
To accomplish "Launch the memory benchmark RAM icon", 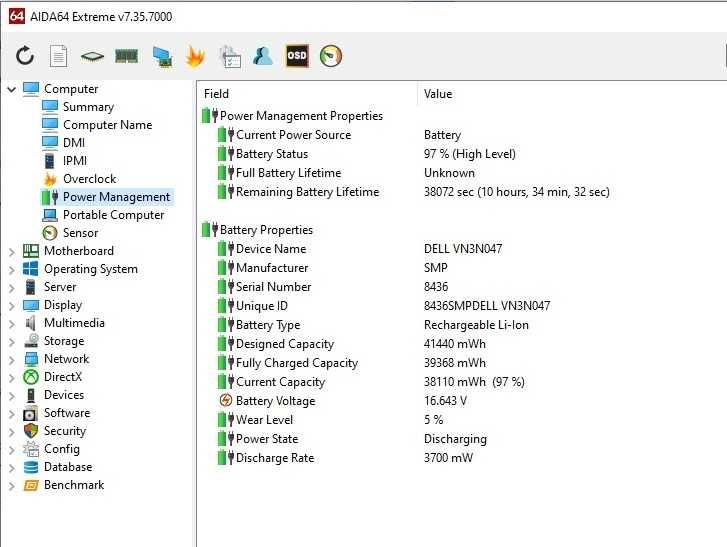I will (127, 57).
